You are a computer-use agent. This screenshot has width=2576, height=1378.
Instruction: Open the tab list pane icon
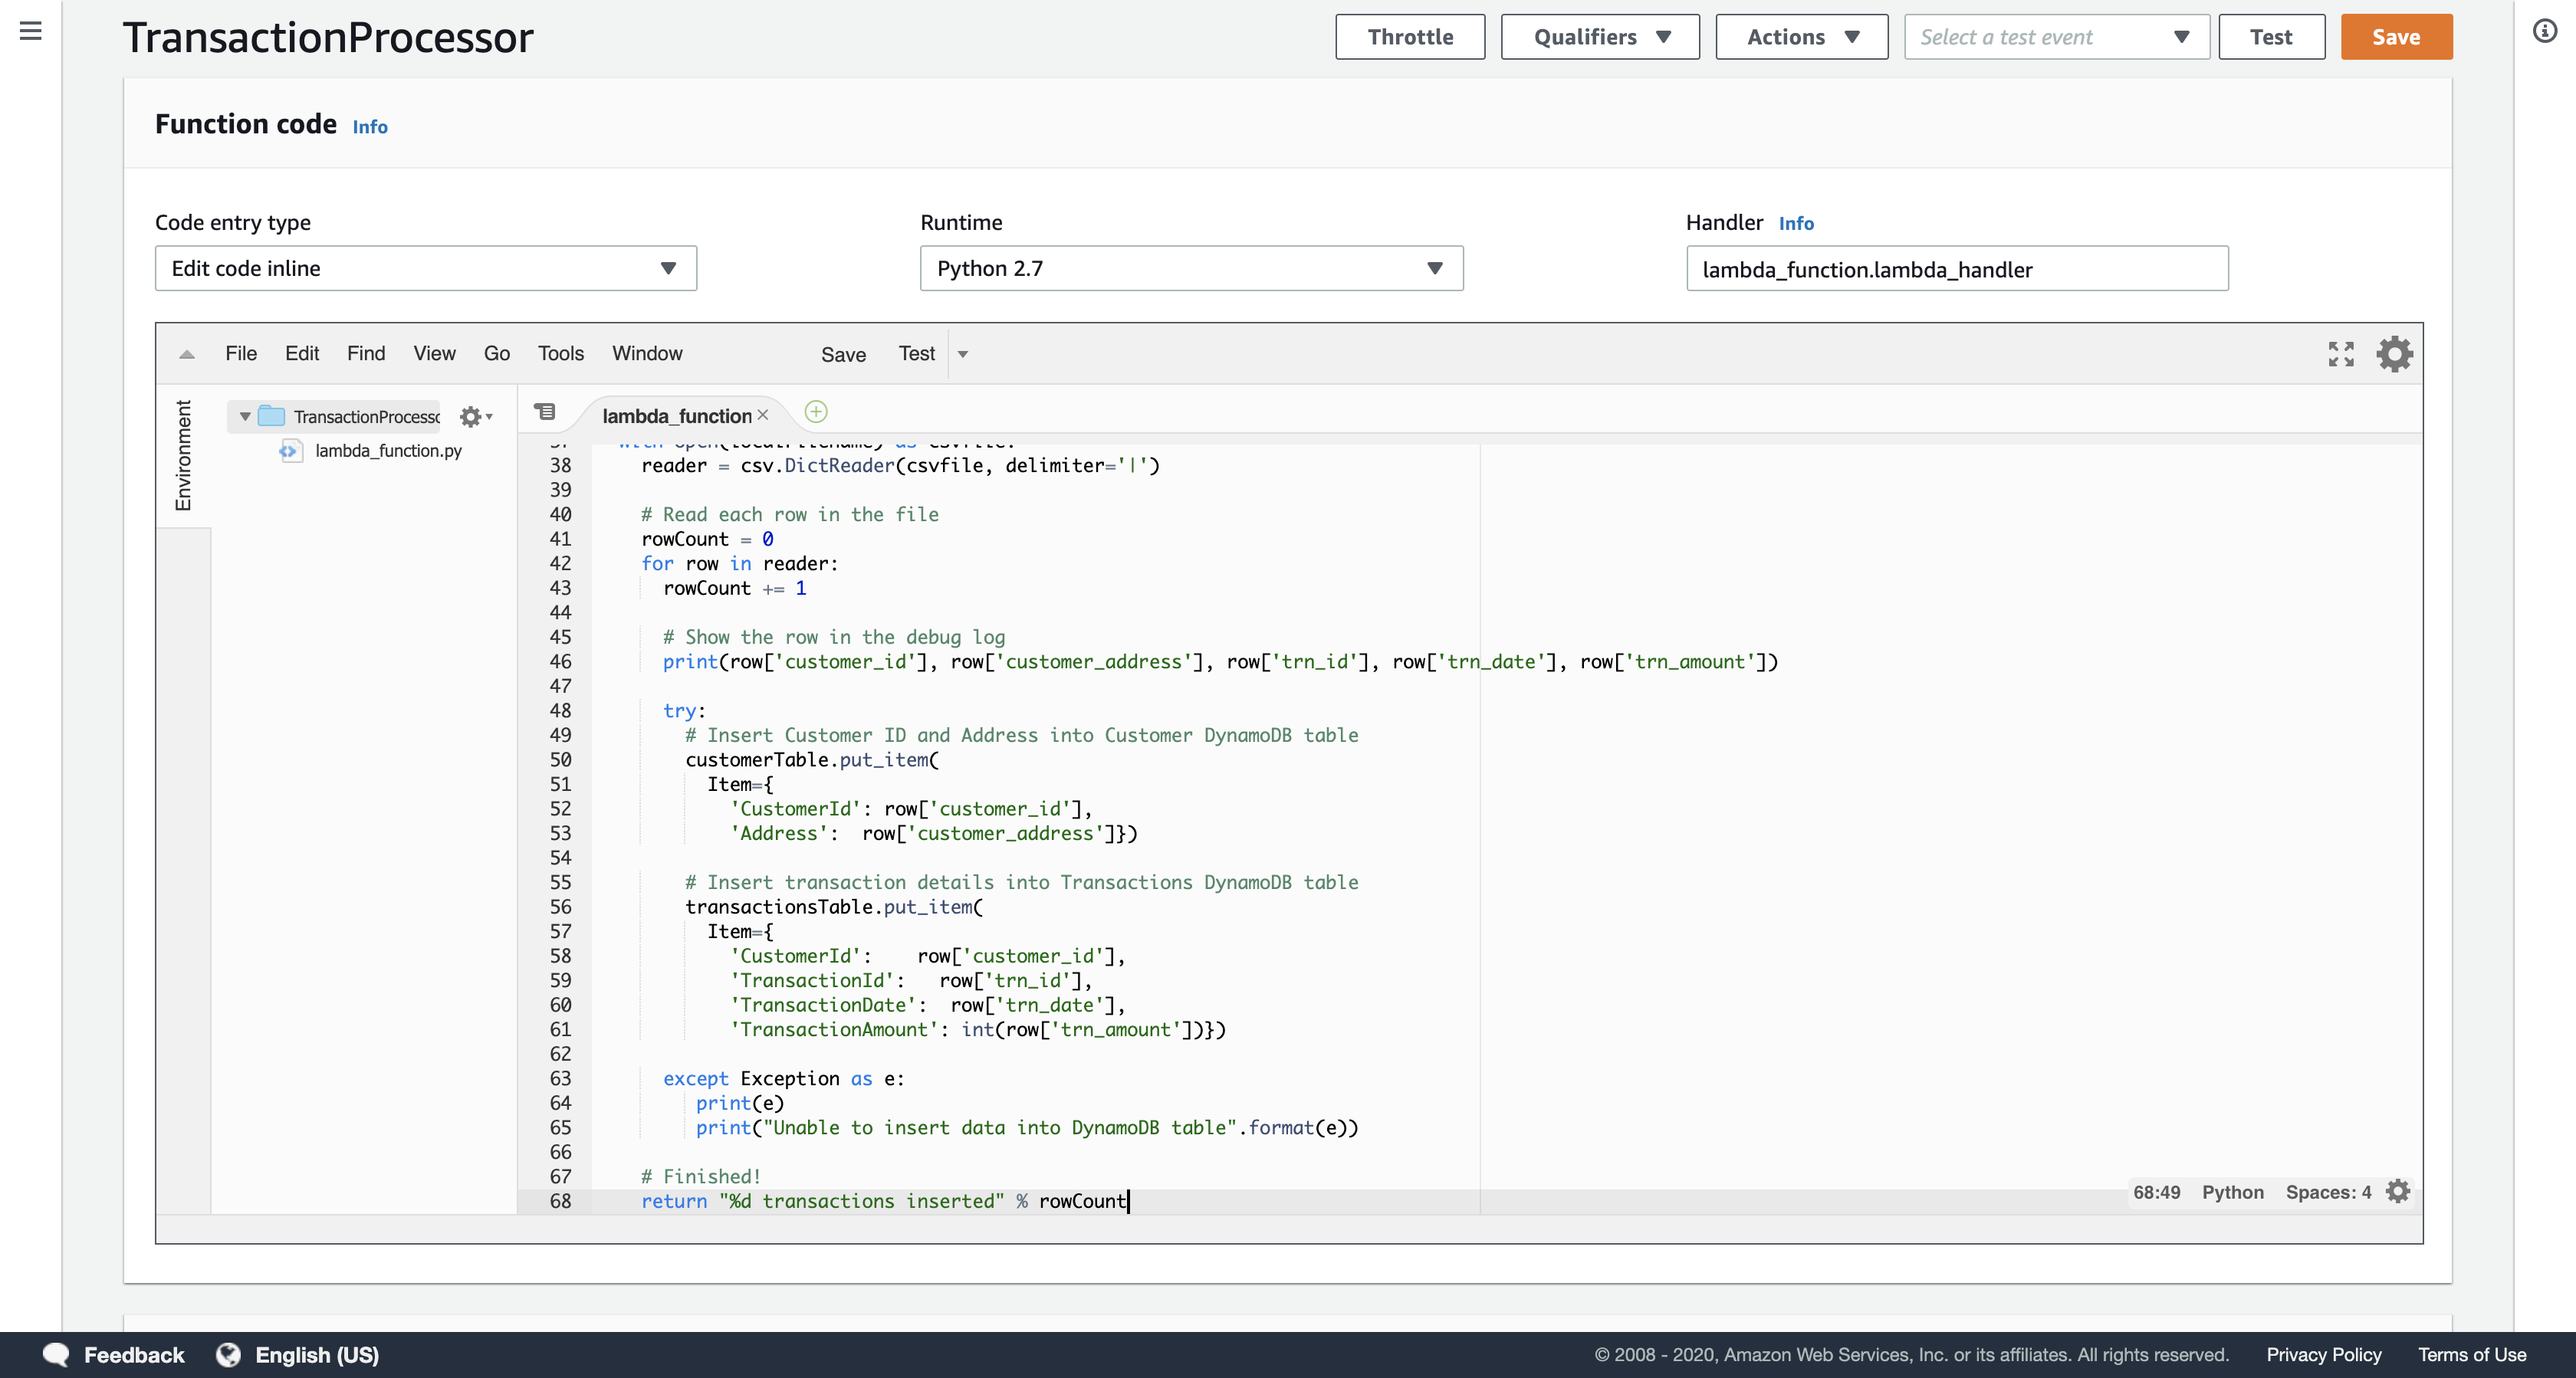544,412
